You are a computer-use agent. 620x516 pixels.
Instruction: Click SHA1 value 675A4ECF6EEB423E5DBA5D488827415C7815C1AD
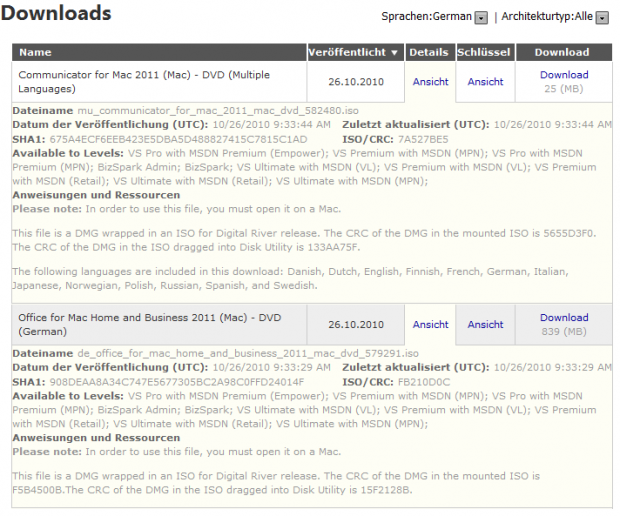(x=178, y=140)
